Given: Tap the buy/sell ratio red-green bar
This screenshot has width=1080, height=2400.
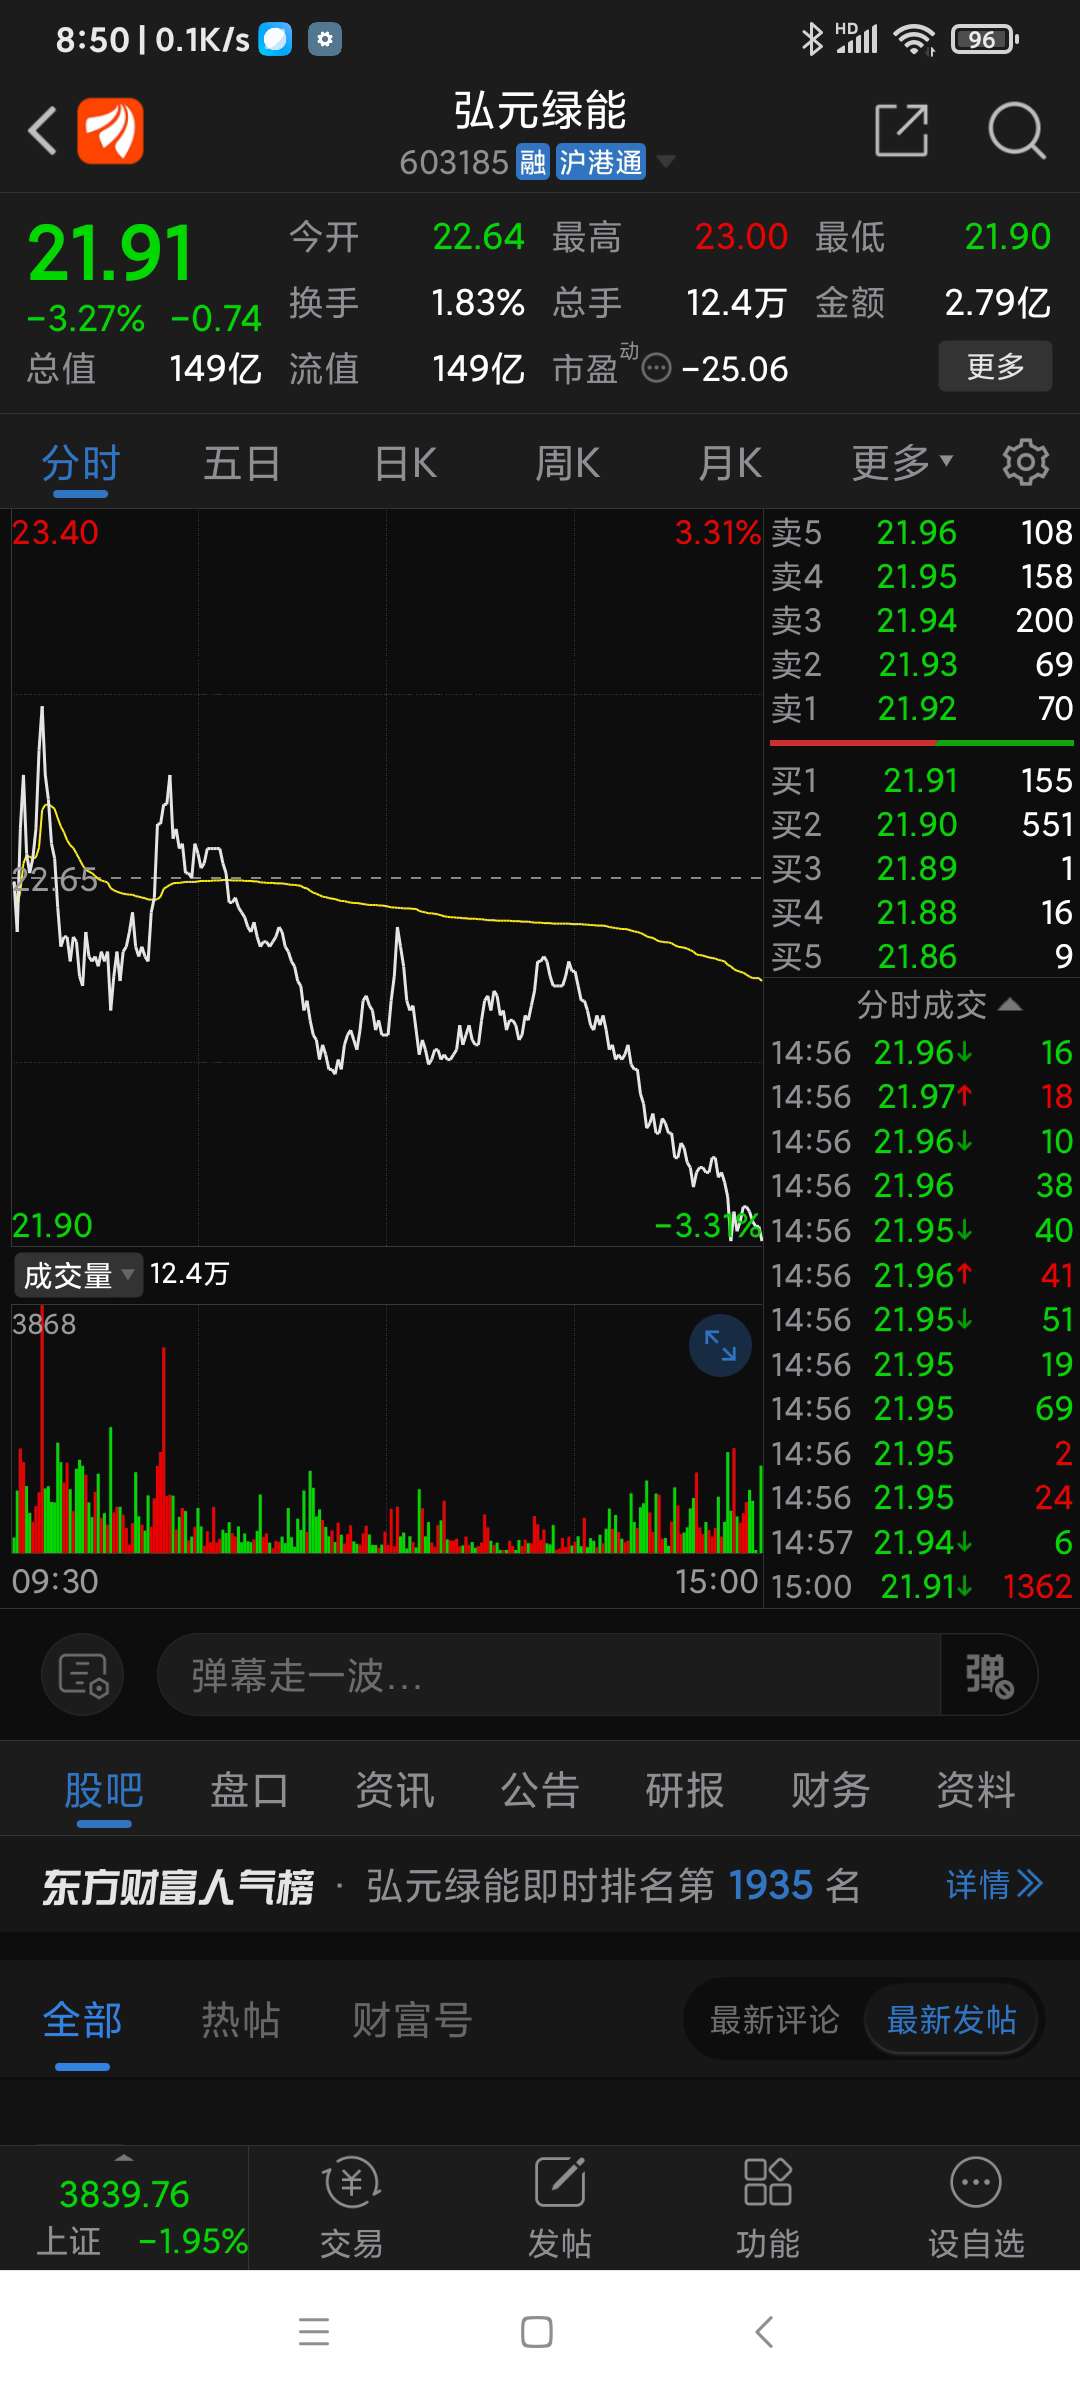Looking at the screenshot, I should [x=921, y=743].
